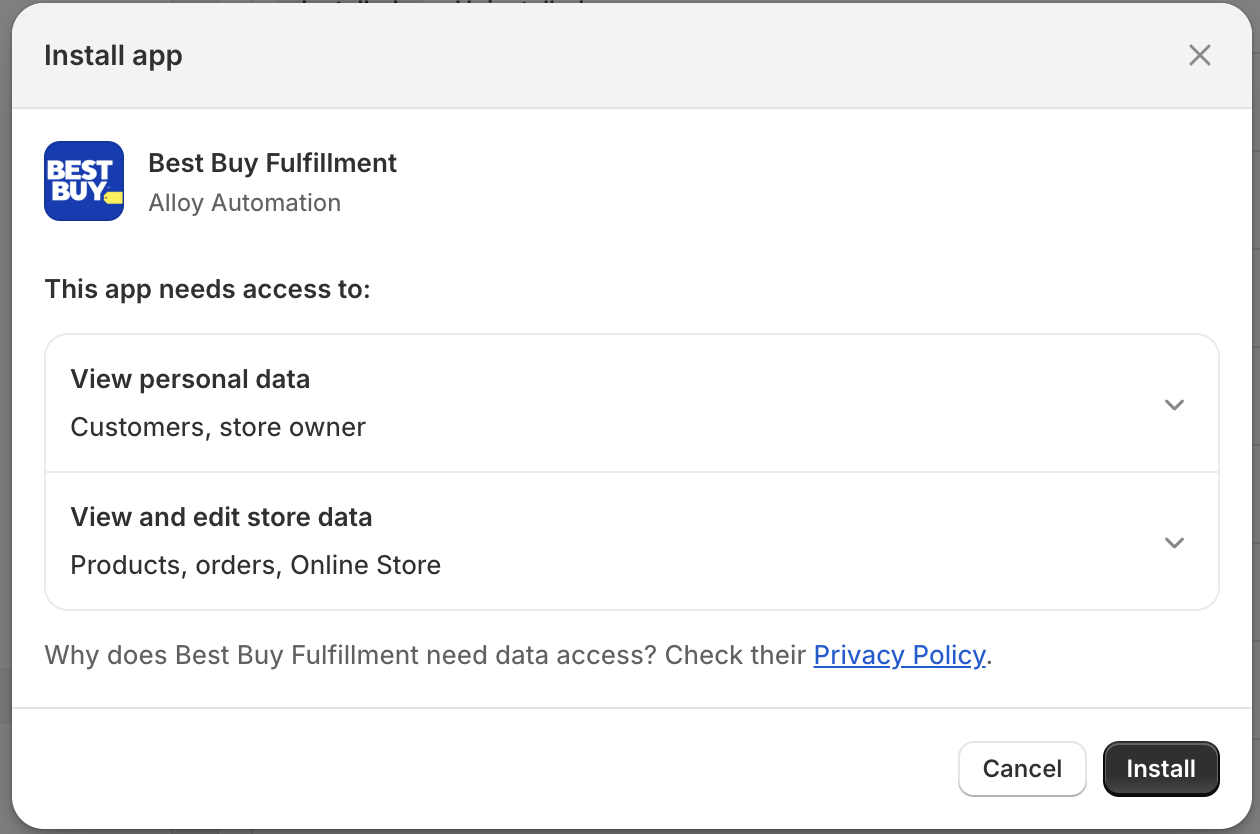Click "This app needs access to:" heading
This screenshot has width=1260, height=834.
[207, 290]
